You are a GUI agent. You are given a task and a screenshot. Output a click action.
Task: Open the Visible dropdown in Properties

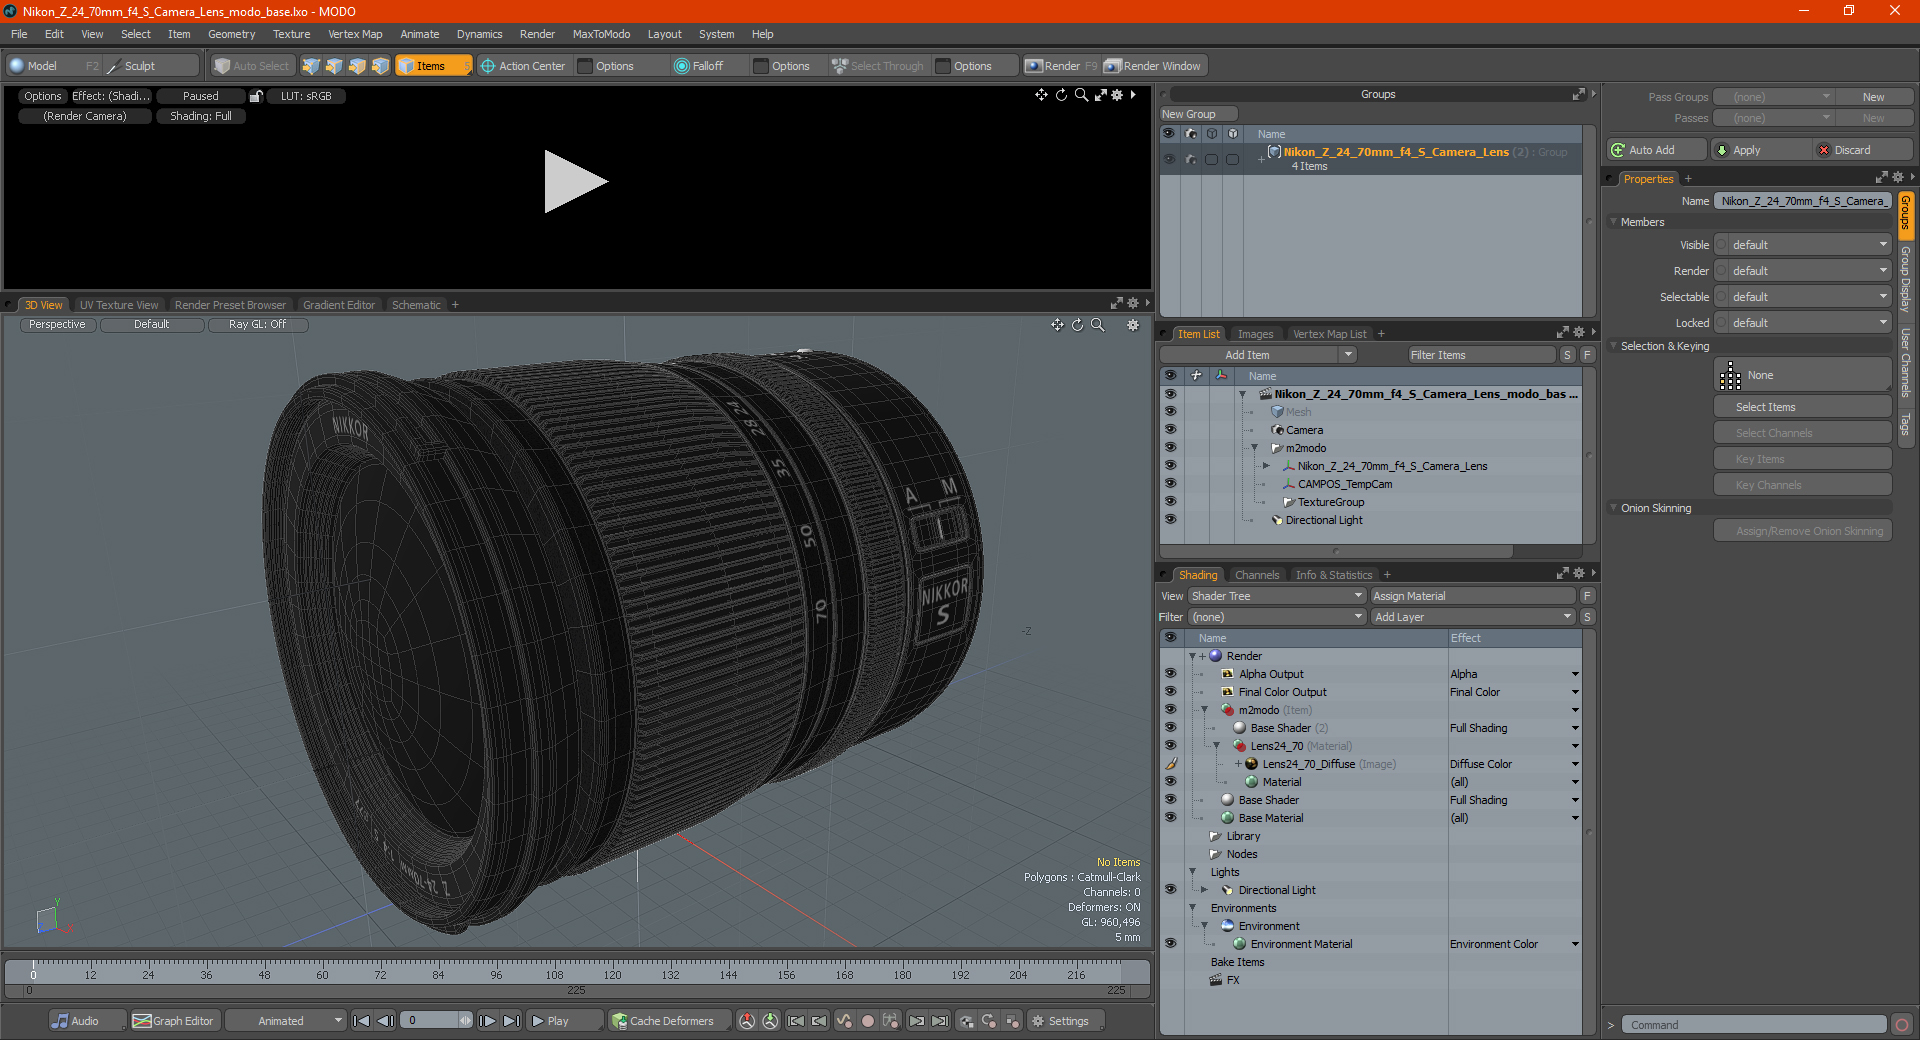(x=1803, y=245)
